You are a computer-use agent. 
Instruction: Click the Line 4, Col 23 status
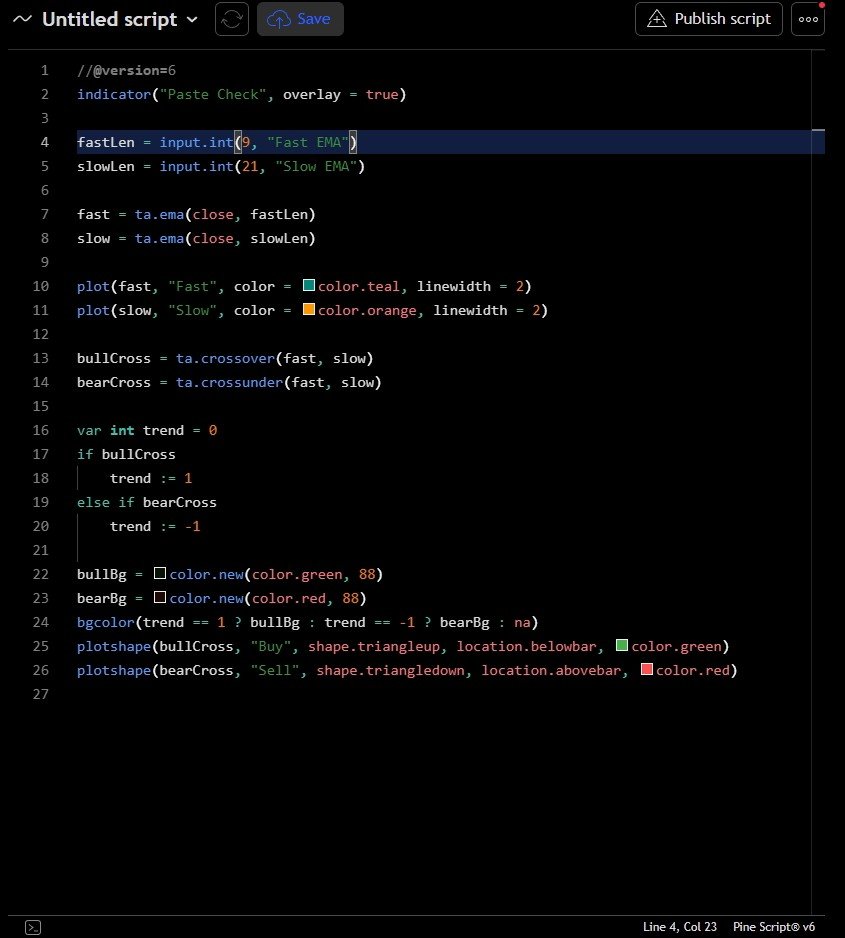(679, 927)
